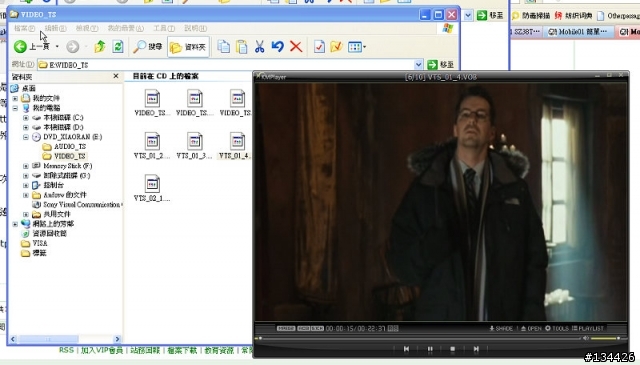Open the Views dropdown in Explorer toolbar
The height and width of the screenshot is (365, 640).
point(357,47)
